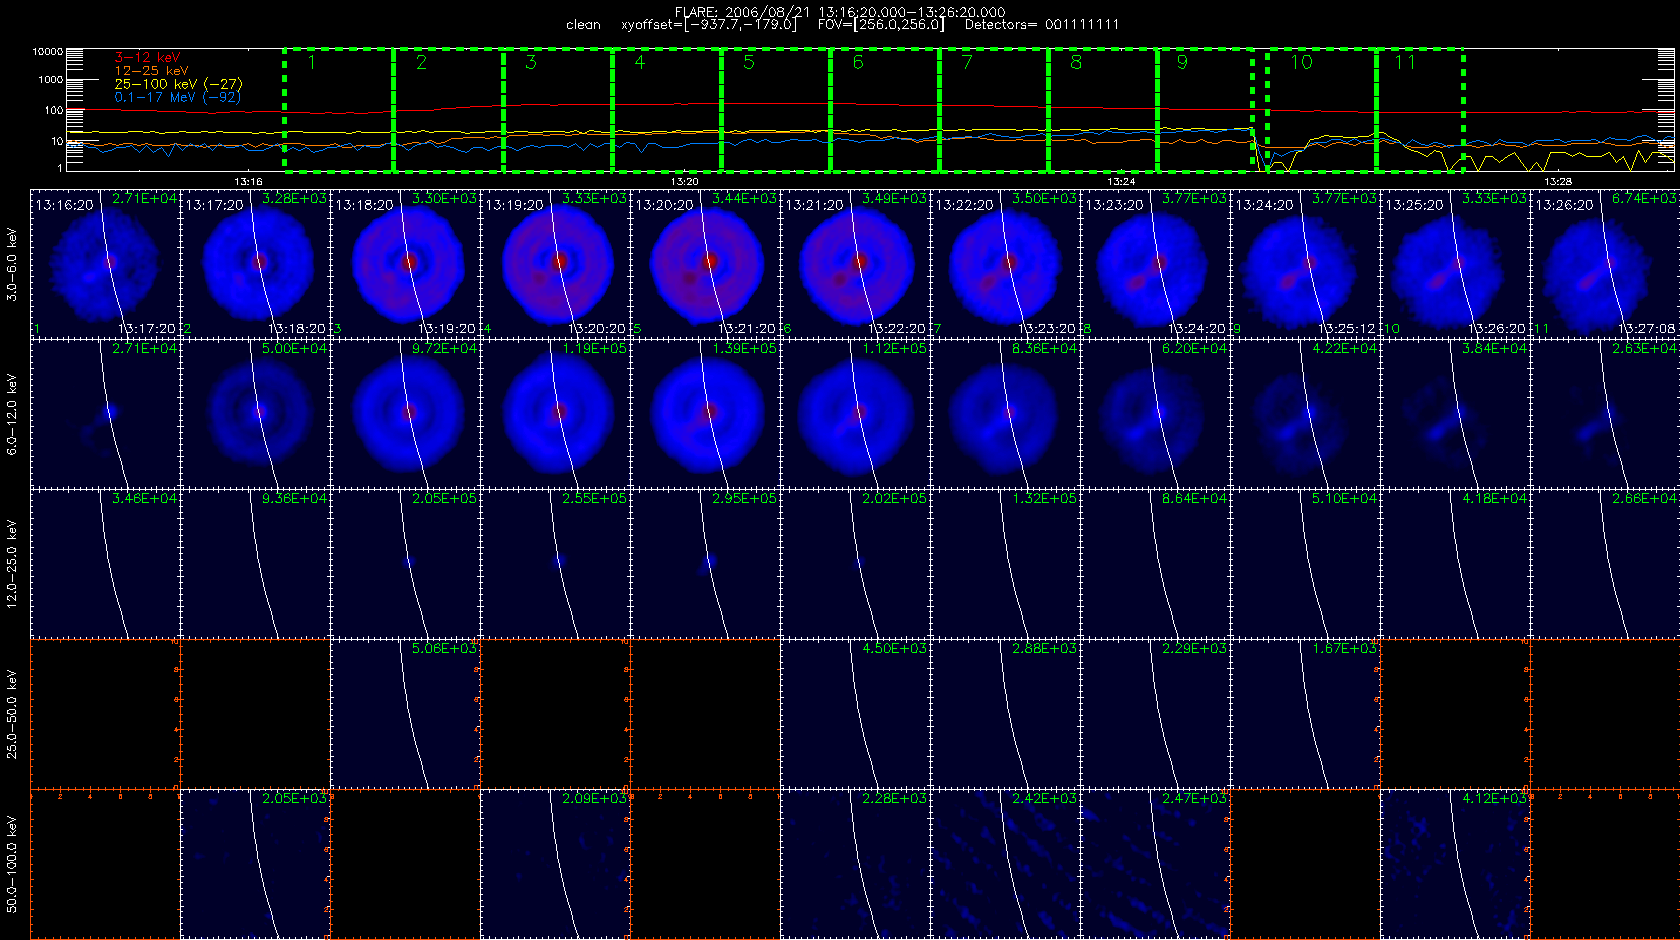Click the peak value '2.47E+03'
Screen dimensions: 1680x940
coord(1195,799)
